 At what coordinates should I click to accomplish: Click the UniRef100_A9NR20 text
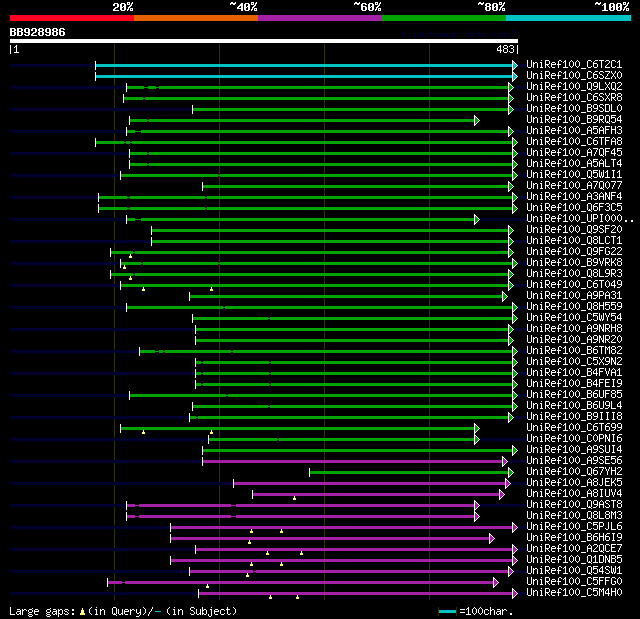pos(574,340)
